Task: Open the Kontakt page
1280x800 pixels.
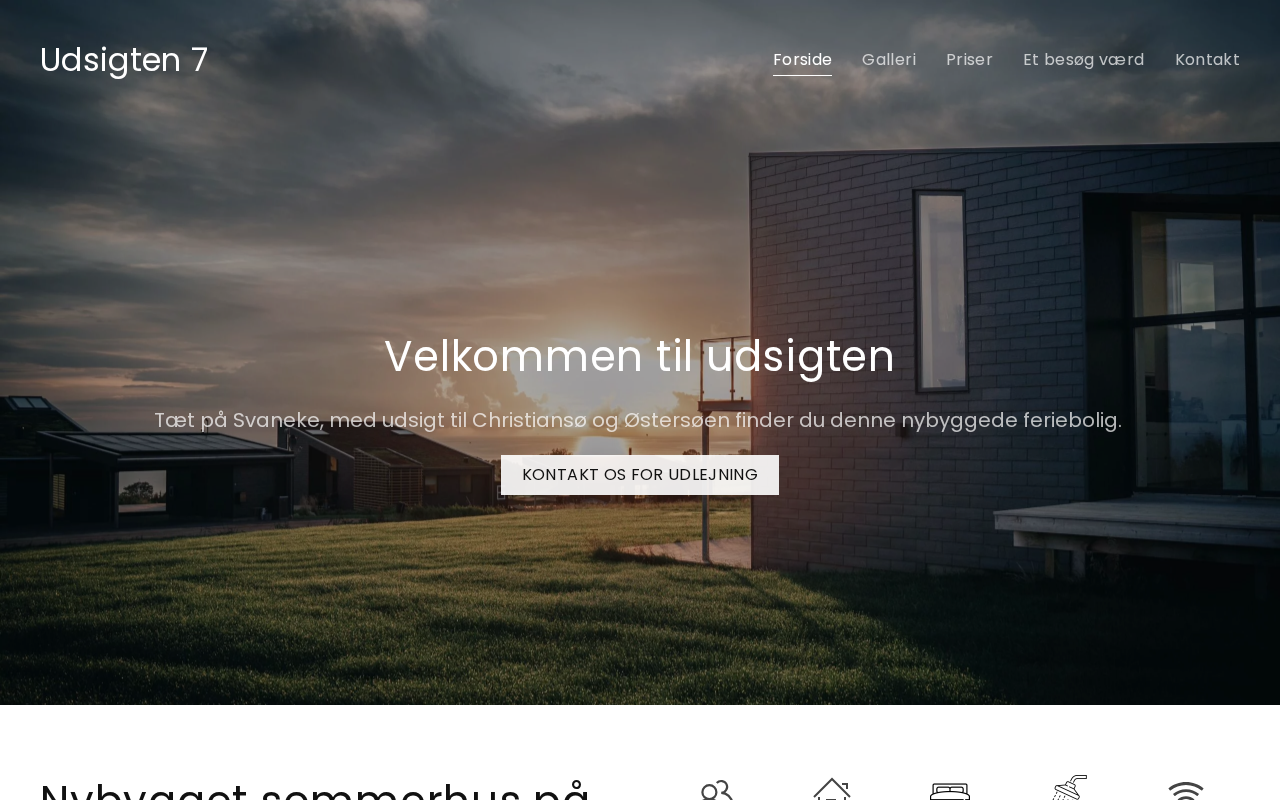Action: [x=1207, y=60]
